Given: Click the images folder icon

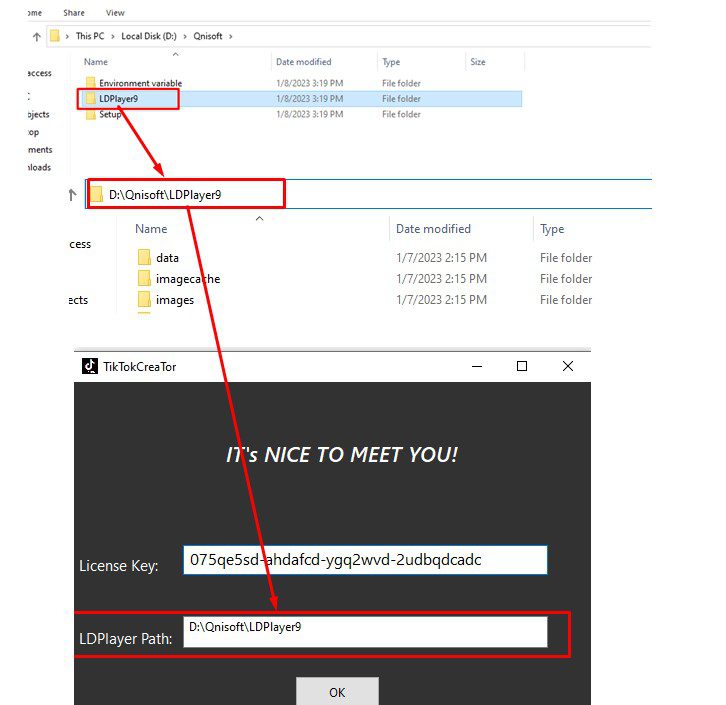Looking at the screenshot, I should (144, 300).
